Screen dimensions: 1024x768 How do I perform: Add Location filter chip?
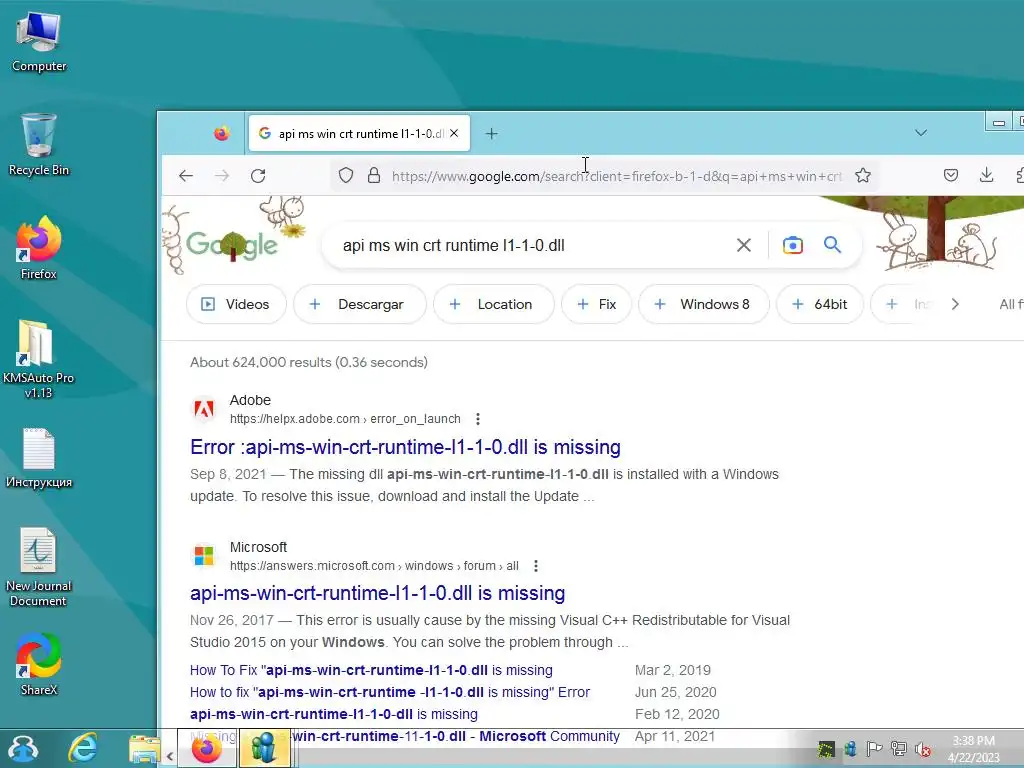coord(494,304)
